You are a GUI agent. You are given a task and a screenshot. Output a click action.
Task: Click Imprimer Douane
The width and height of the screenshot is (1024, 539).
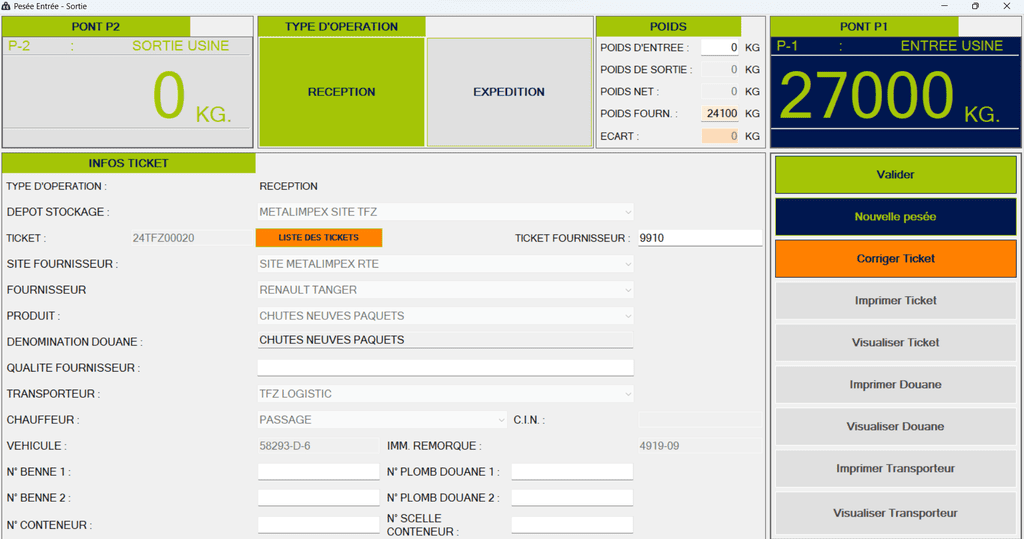(x=895, y=384)
